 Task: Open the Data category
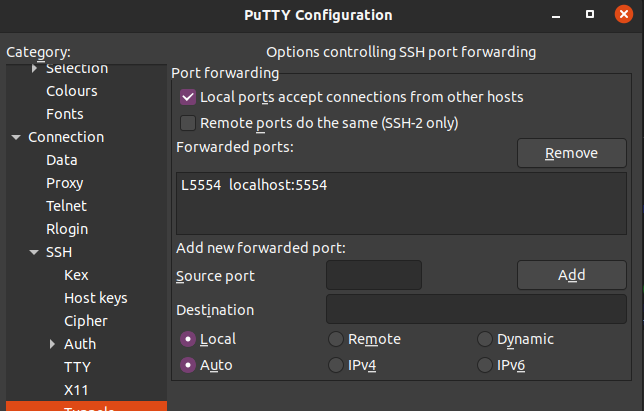[x=62, y=160]
